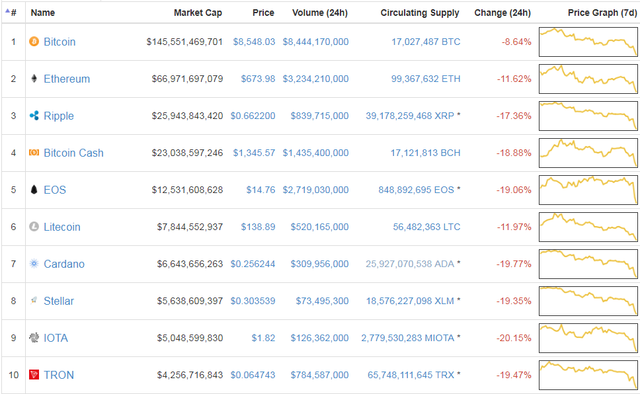Image resolution: width=640 pixels, height=394 pixels.
Task: Open the Ethereum coin page link
Action: tap(67, 79)
